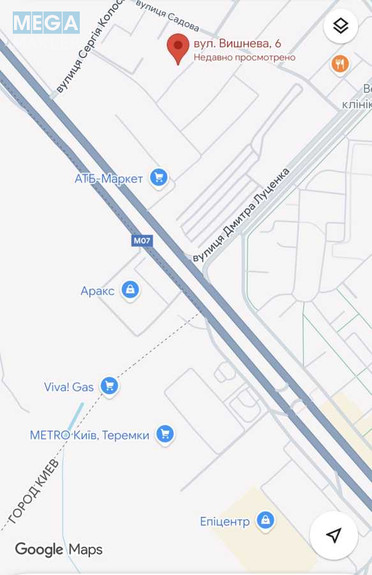The image size is (372, 575).
Task: Tap the АТБ-Маркет text label
Action: 109,179
